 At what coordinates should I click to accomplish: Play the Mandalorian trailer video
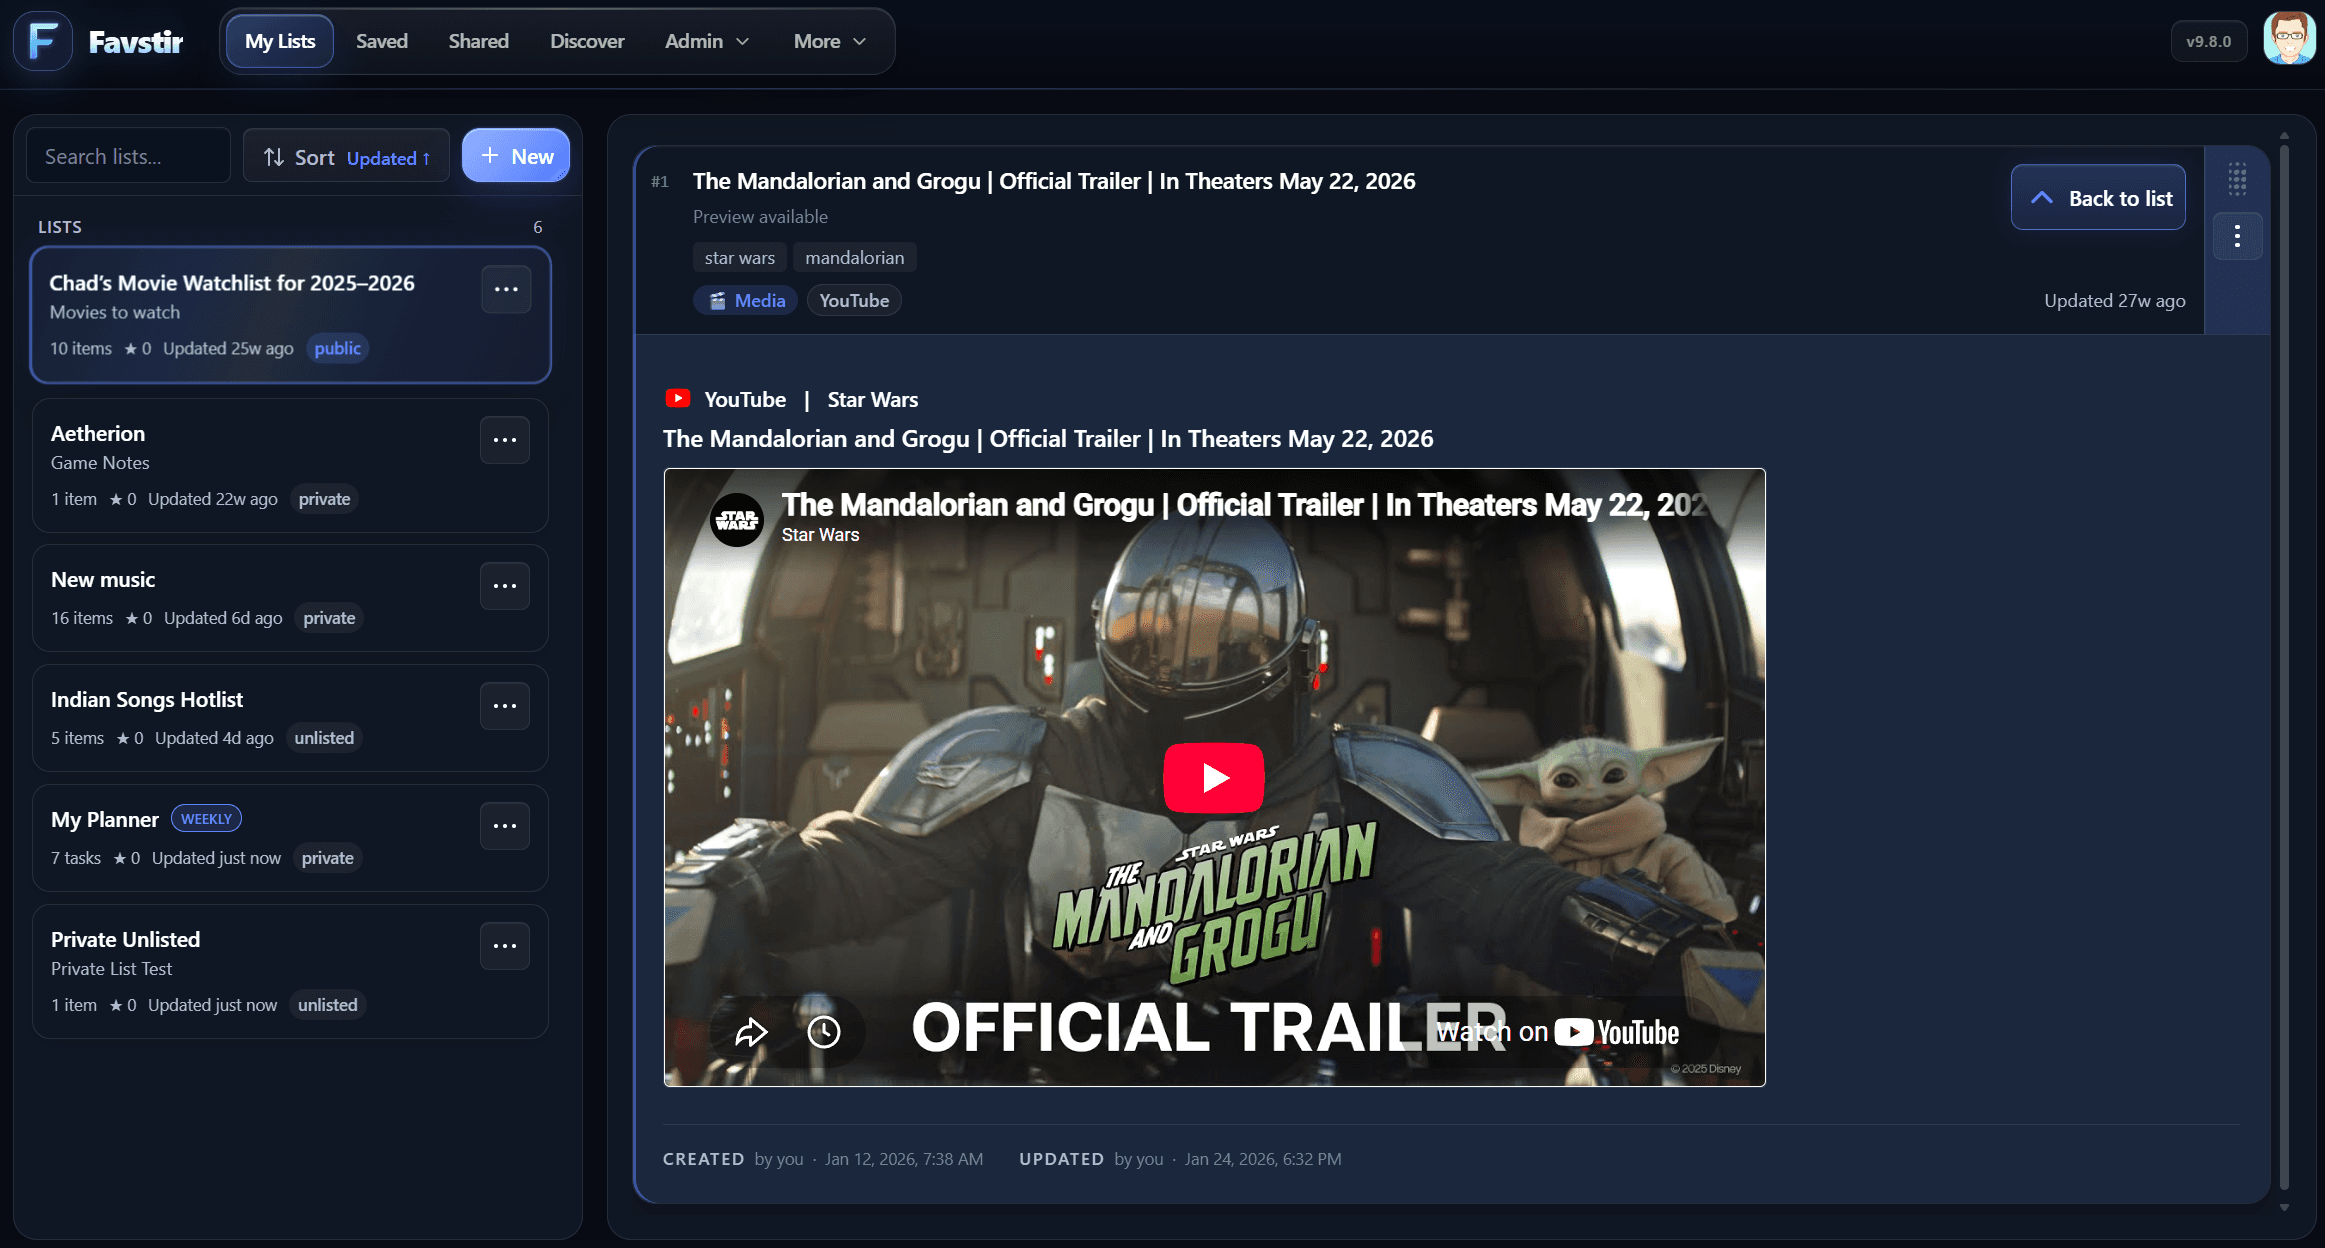point(1214,777)
